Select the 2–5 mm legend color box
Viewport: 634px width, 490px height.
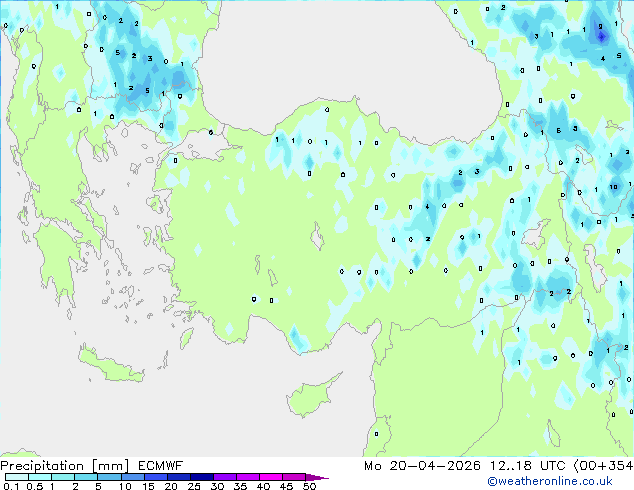pyautogui.click(x=87, y=477)
